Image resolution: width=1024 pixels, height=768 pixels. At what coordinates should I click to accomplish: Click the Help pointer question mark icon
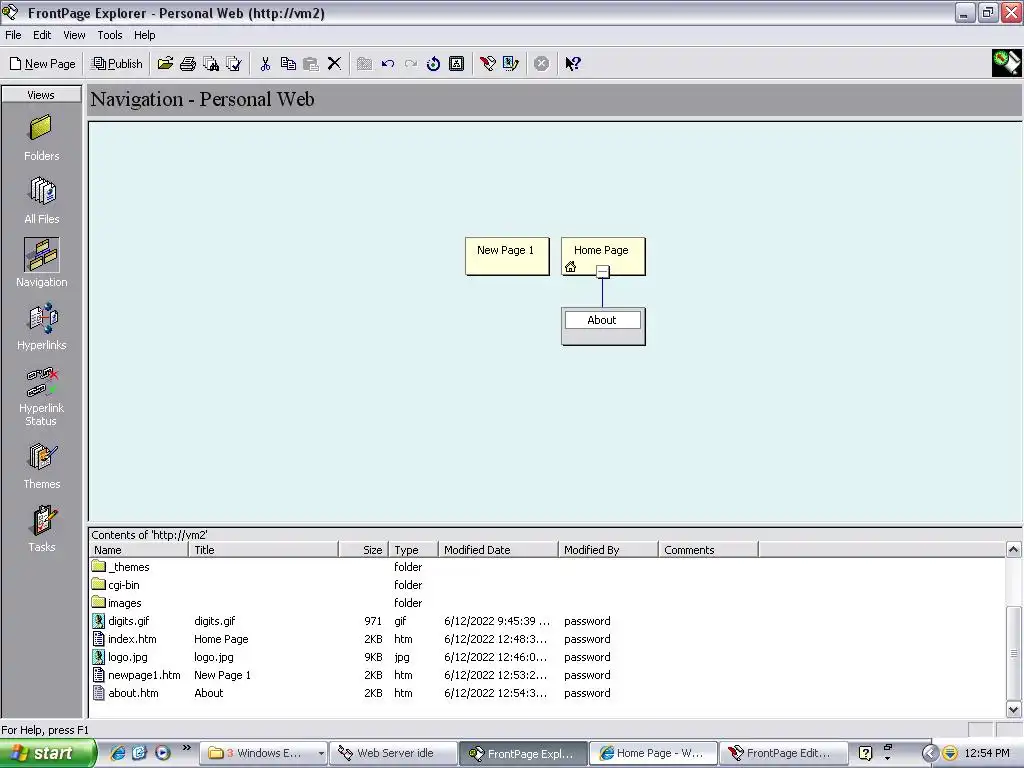pos(573,63)
